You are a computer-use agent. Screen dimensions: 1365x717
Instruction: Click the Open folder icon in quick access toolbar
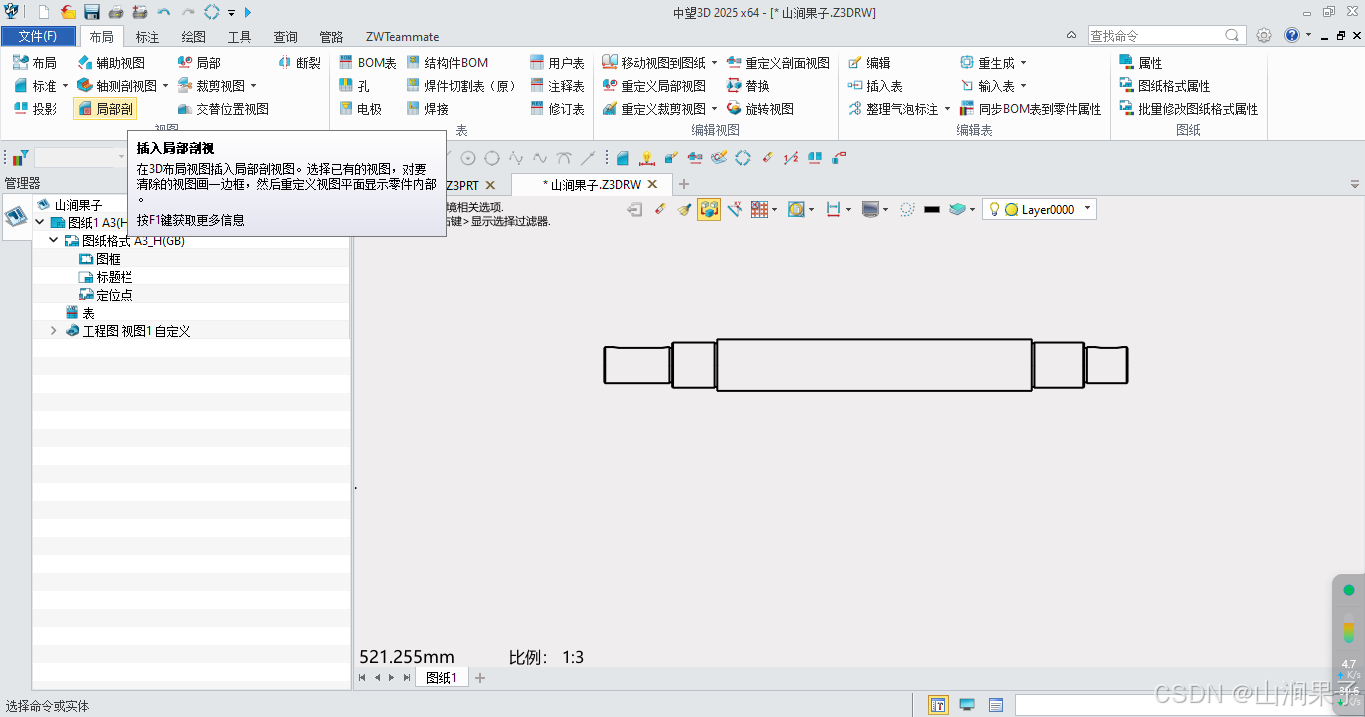pyautogui.click(x=68, y=12)
